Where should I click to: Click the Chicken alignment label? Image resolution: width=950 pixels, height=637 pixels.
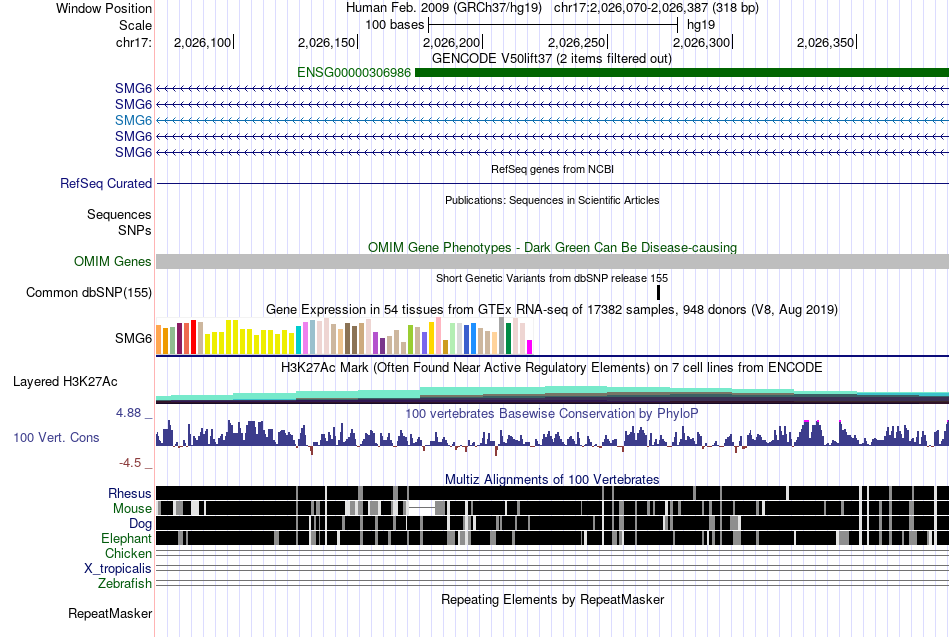point(128,553)
